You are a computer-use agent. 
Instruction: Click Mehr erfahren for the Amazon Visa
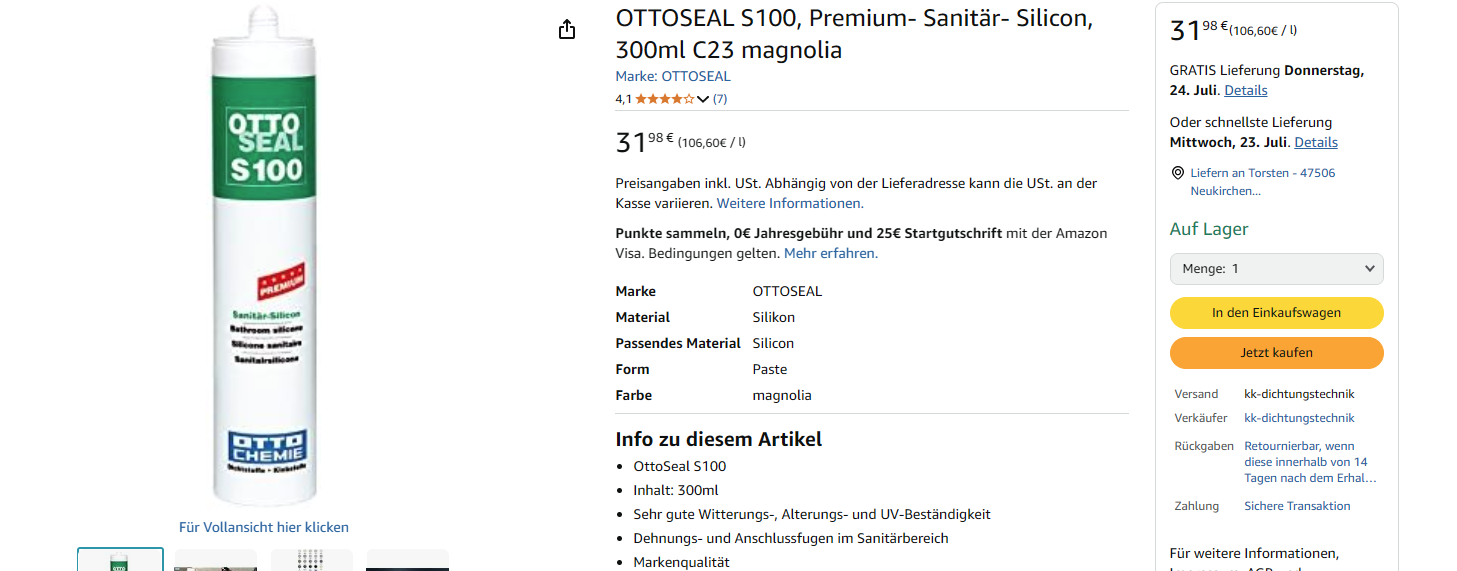click(x=831, y=253)
